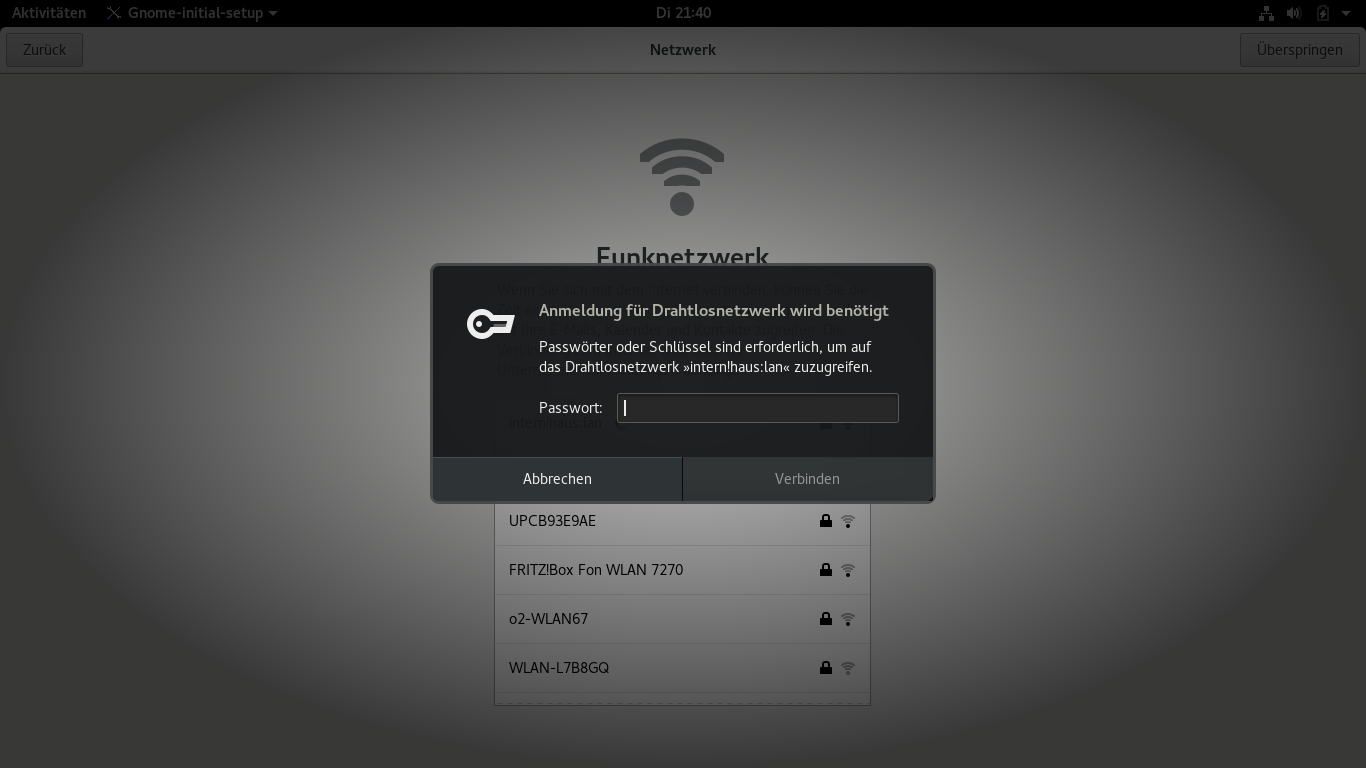The image size is (1366, 768).
Task: Open the Gnome-initial-setup app menu
Action: (x=192, y=13)
